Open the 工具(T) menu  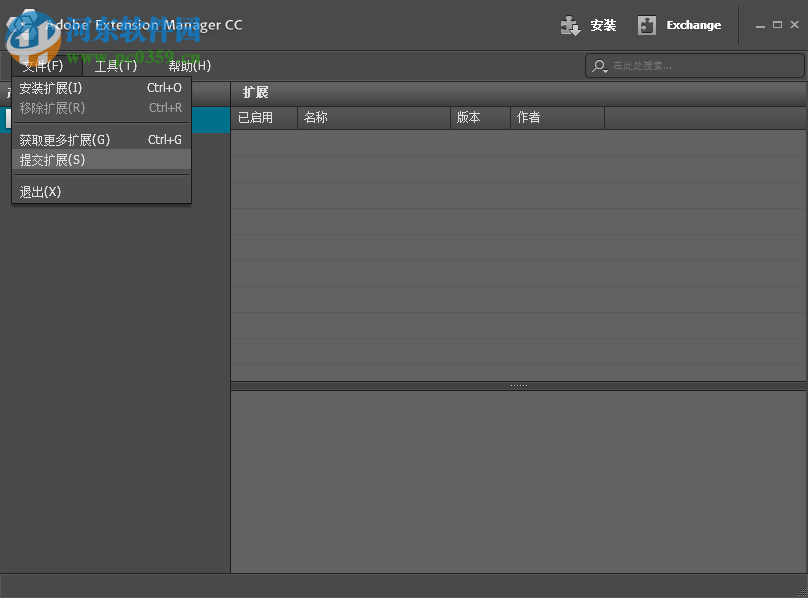pyautogui.click(x=114, y=65)
